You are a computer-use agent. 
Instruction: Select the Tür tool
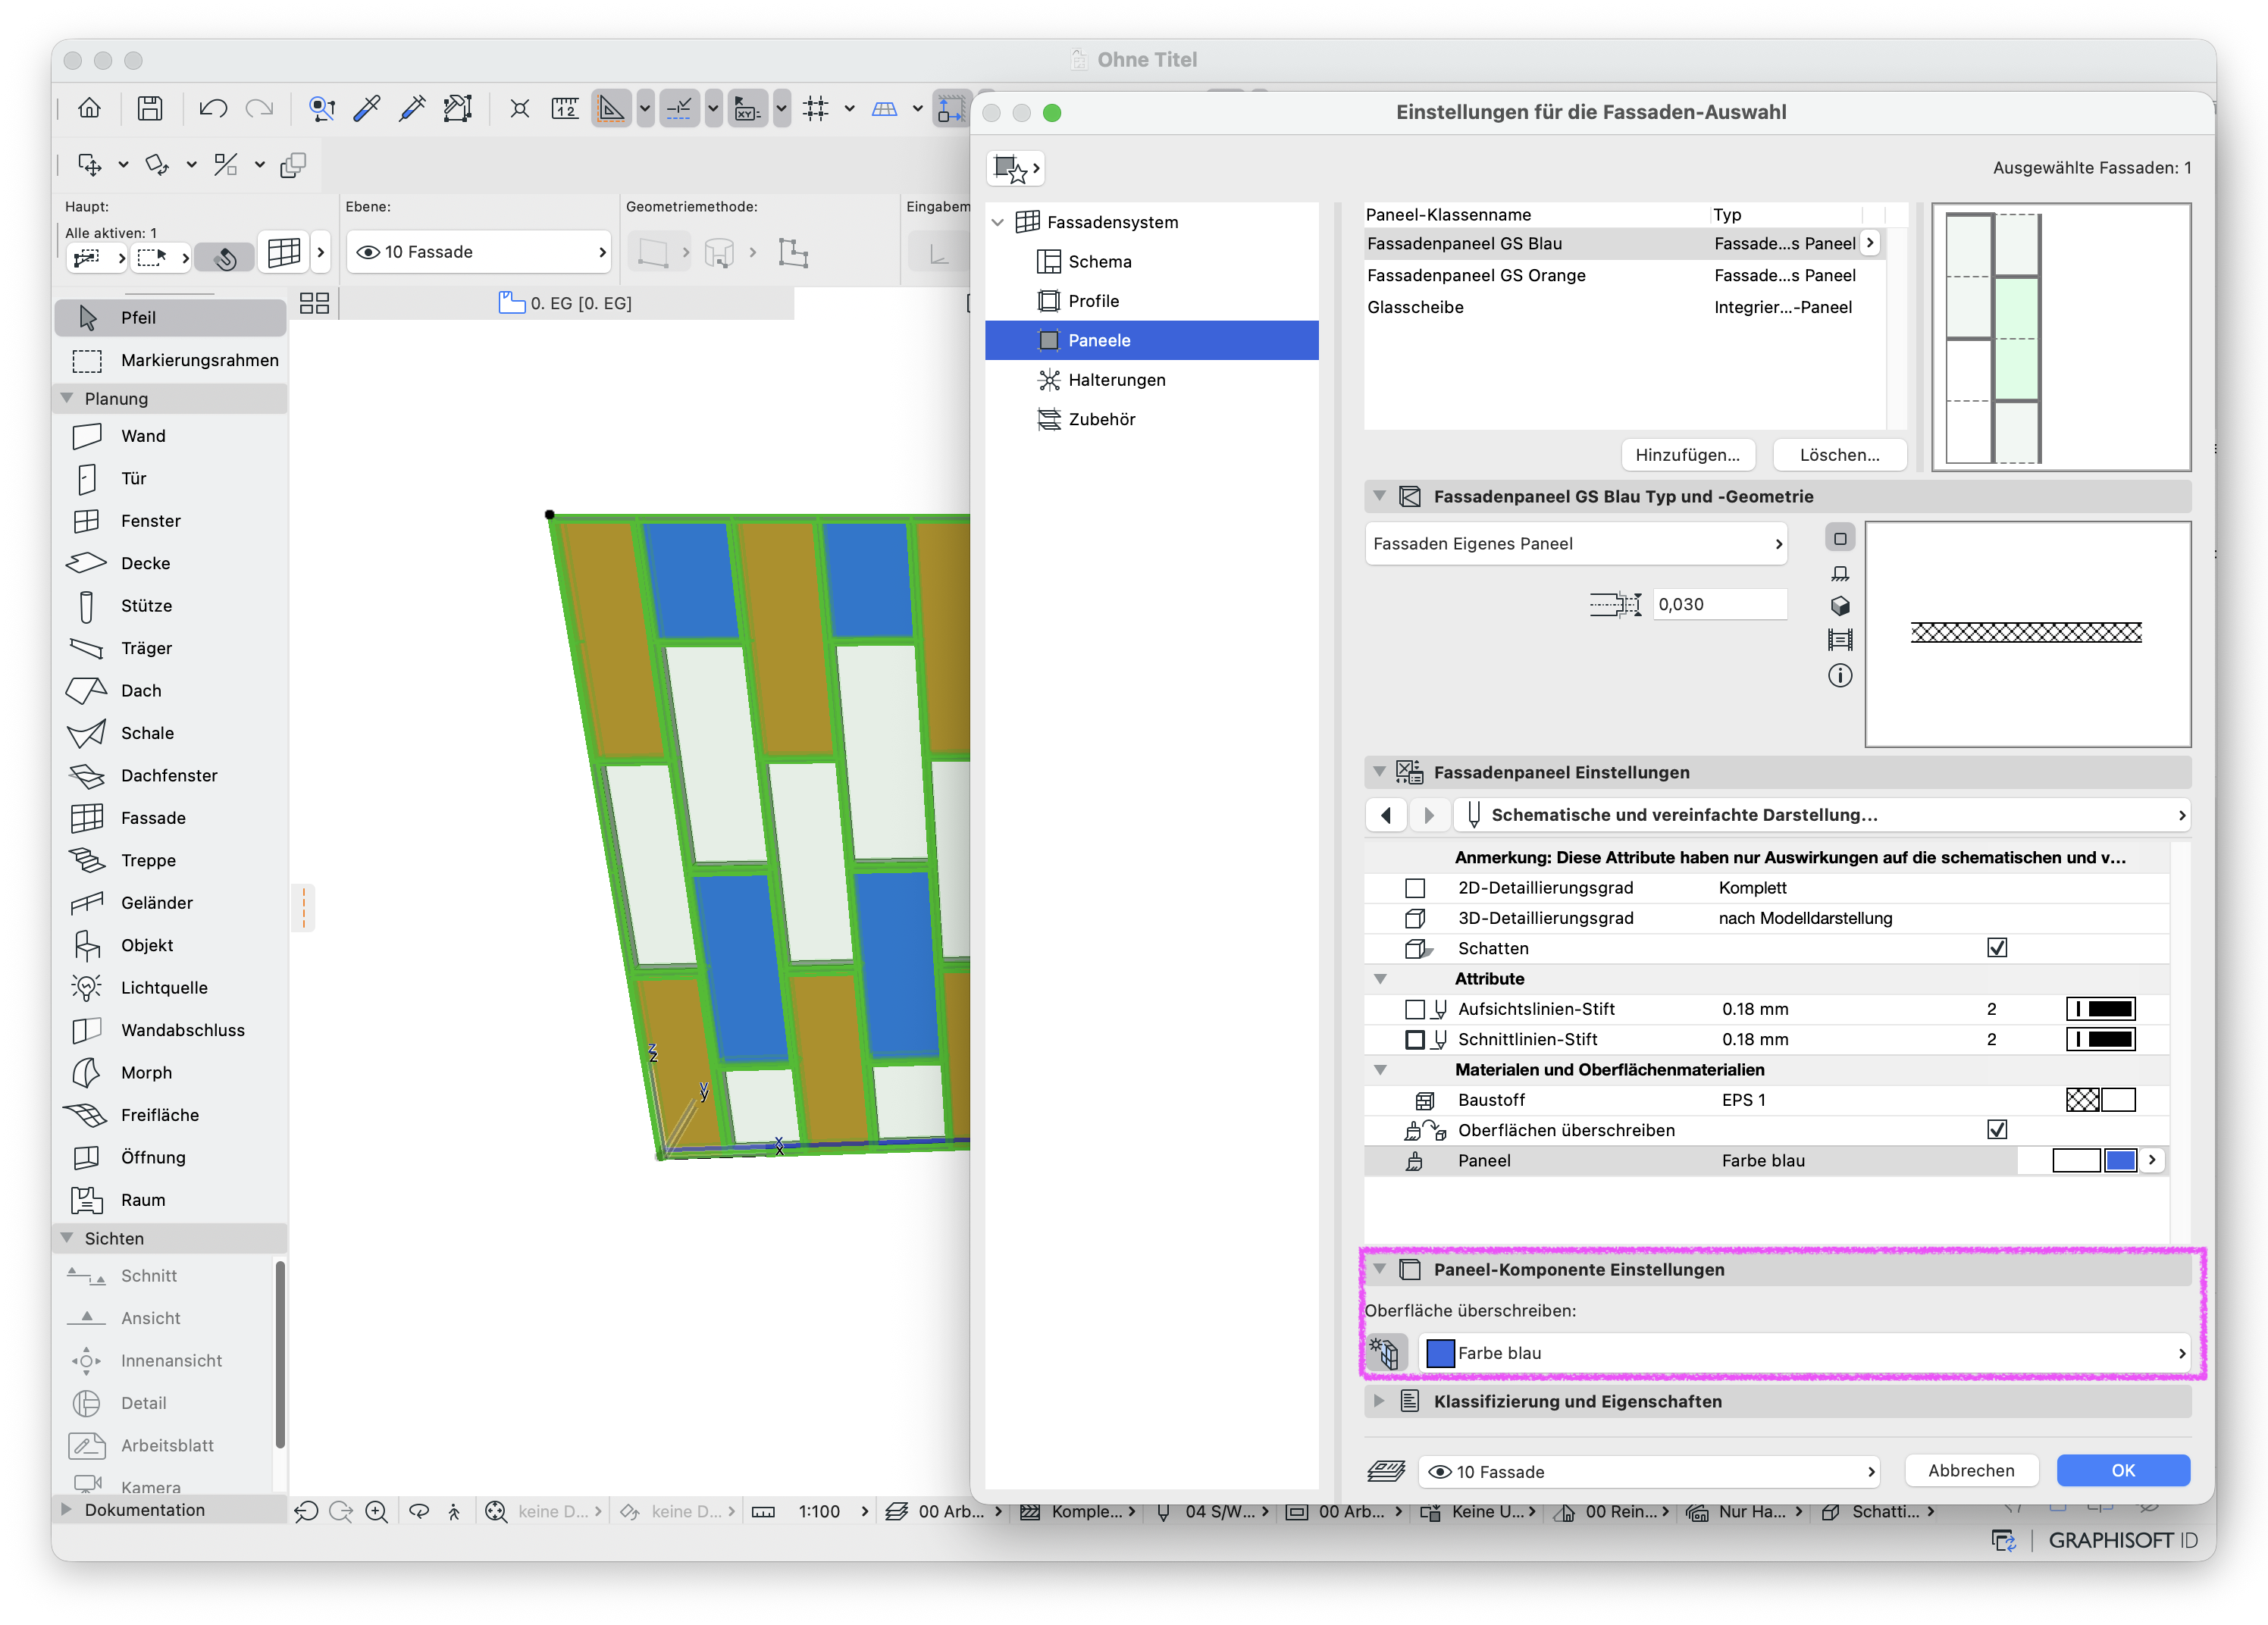click(x=170, y=478)
